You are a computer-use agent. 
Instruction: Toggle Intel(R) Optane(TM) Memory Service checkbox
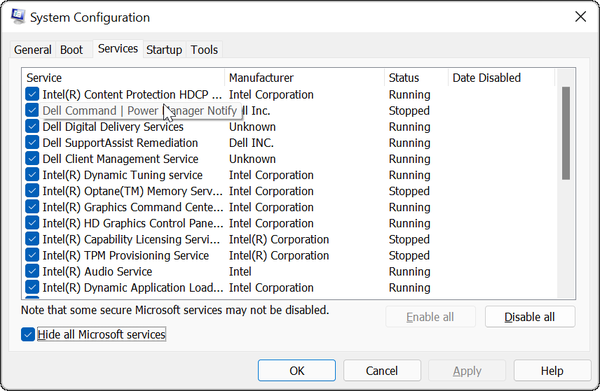coord(32,191)
